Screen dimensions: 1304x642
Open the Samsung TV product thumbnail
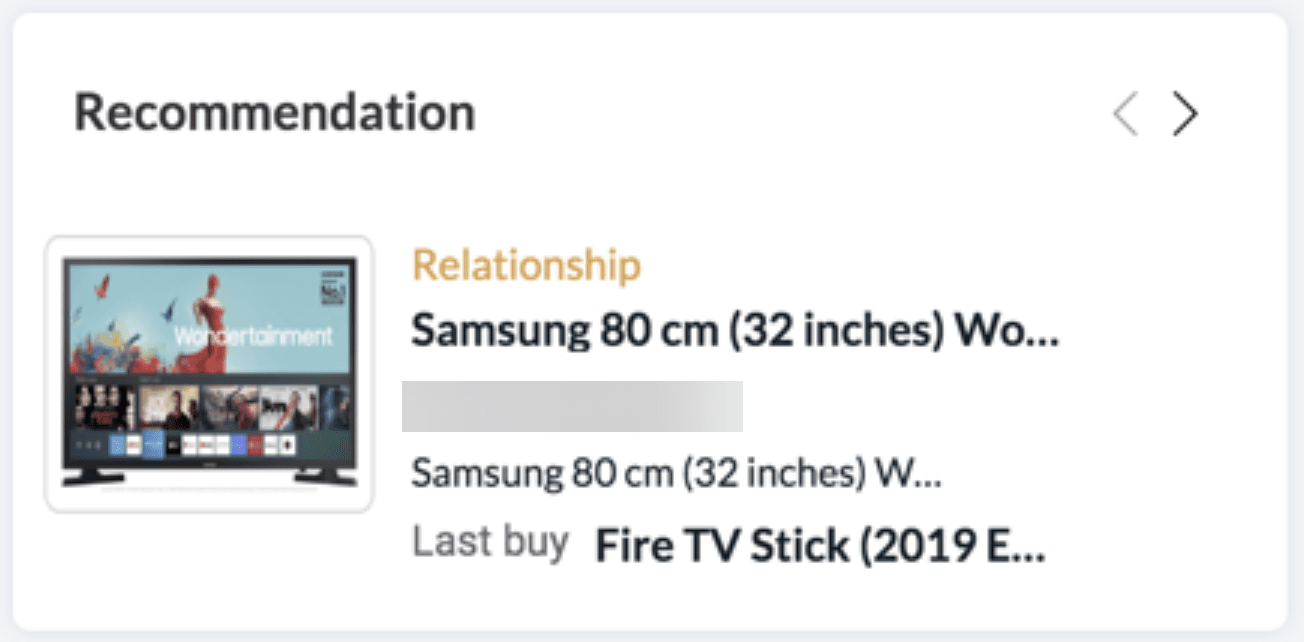(x=209, y=373)
